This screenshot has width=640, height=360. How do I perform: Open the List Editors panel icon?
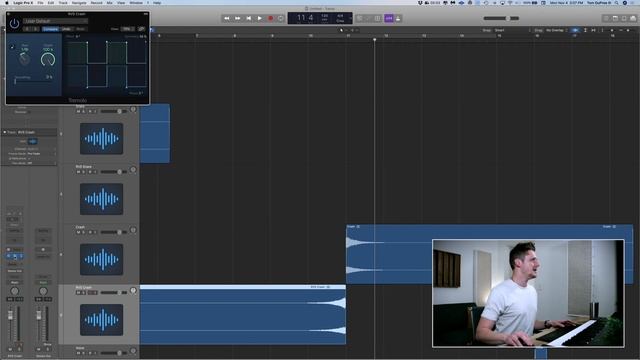click(x=607, y=18)
